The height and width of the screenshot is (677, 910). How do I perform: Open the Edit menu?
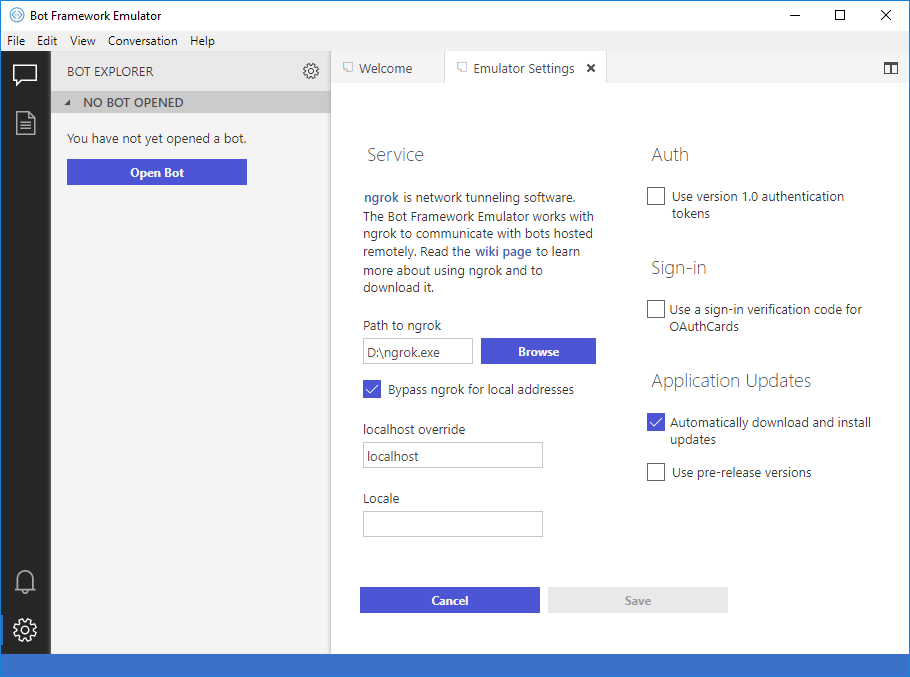click(47, 41)
